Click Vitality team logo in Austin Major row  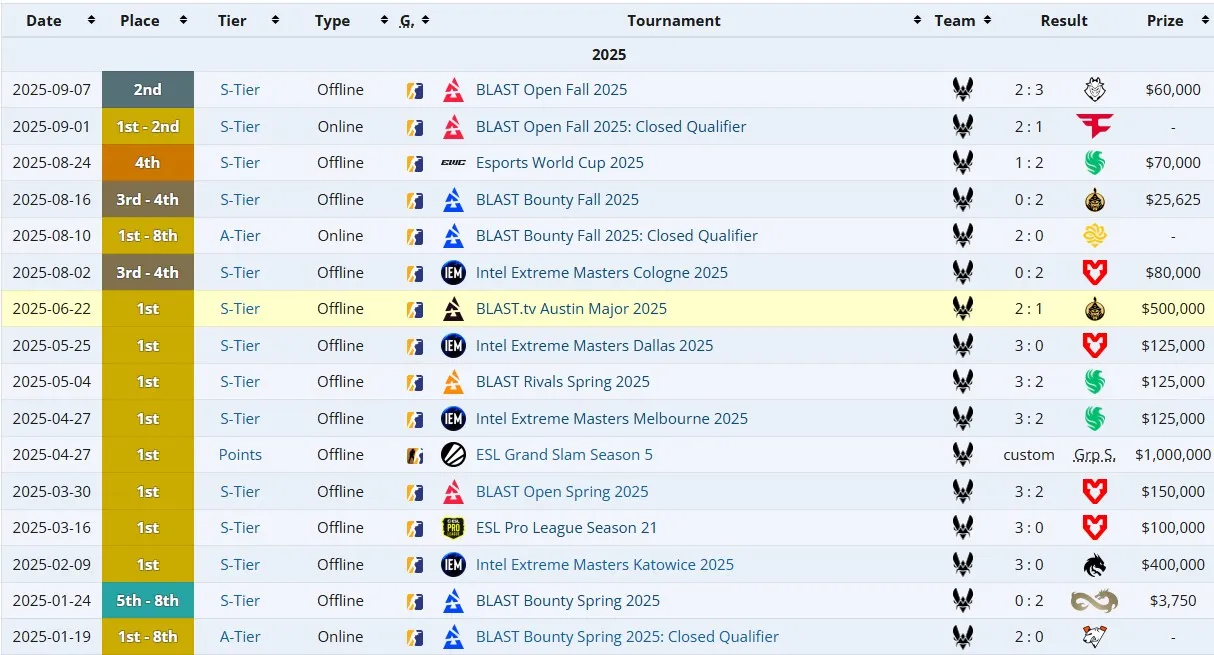pos(963,309)
